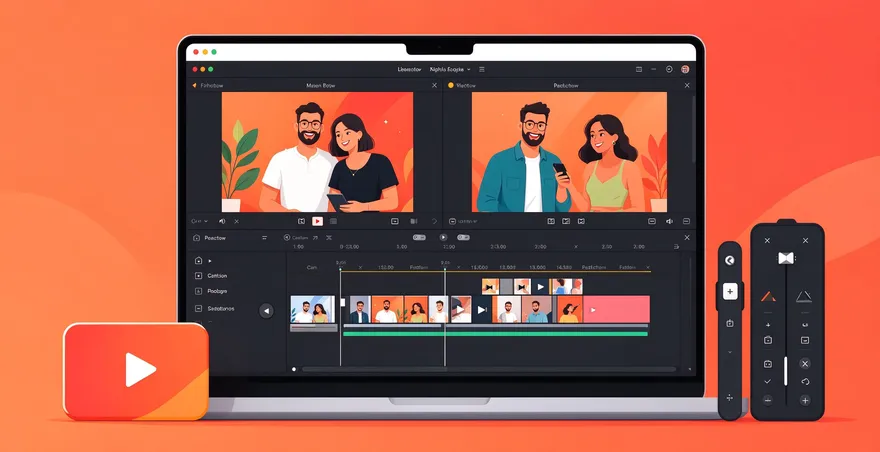Click the outlined triangle on the wide remote
The image size is (880, 452).
[804, 296]
